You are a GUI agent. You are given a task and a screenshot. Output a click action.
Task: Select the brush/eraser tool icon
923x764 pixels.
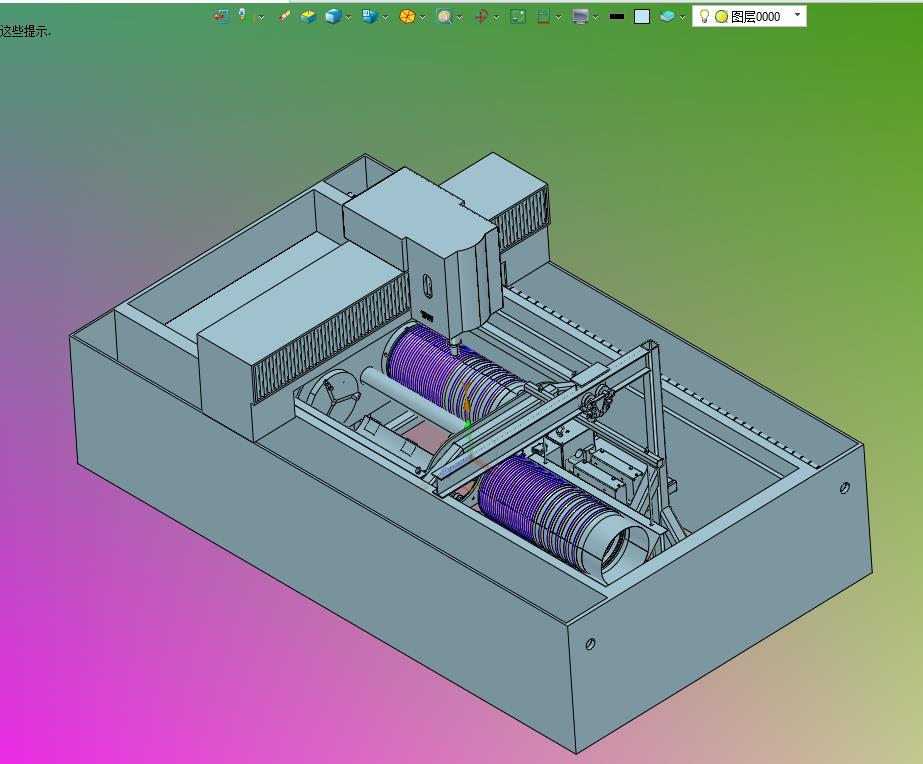(284, 16)
